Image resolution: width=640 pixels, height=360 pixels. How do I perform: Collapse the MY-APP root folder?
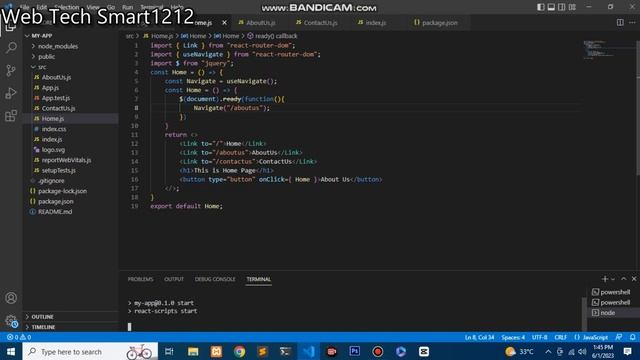[x=70, y=36]
